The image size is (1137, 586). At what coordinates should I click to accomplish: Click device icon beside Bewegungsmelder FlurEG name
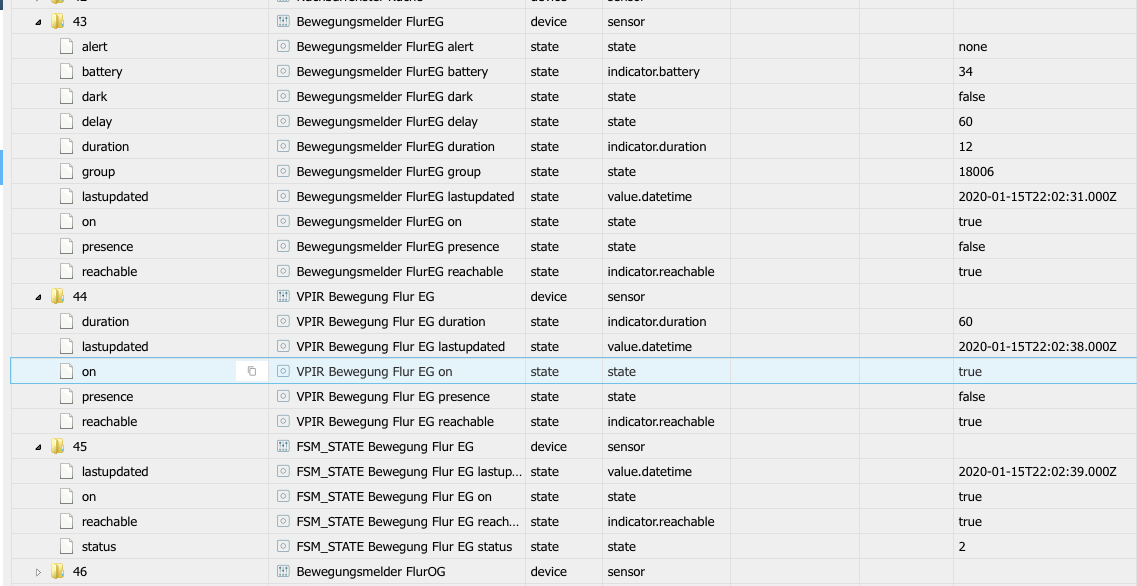click(x=283, y=22)
